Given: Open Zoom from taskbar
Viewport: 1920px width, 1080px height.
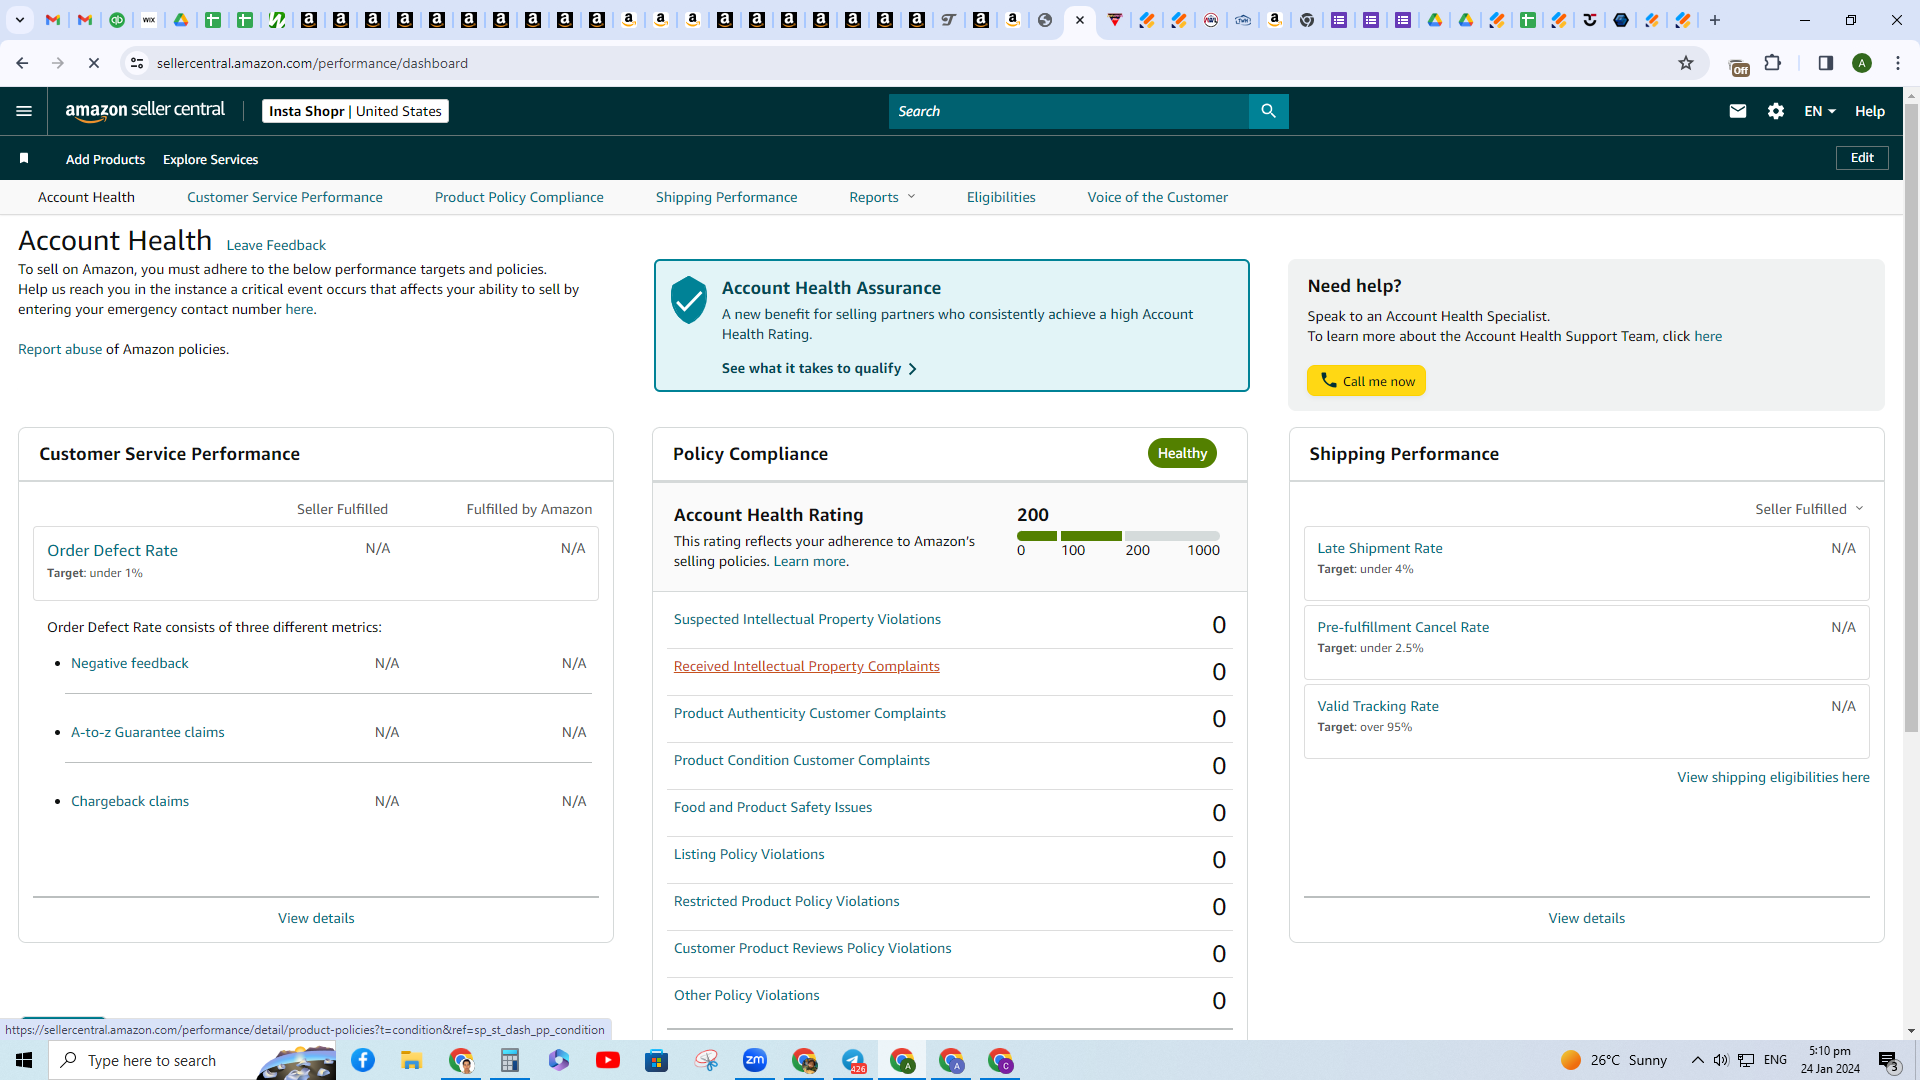Looking at the screenshot, I should pyautogui.click(x=755, y=1060).
